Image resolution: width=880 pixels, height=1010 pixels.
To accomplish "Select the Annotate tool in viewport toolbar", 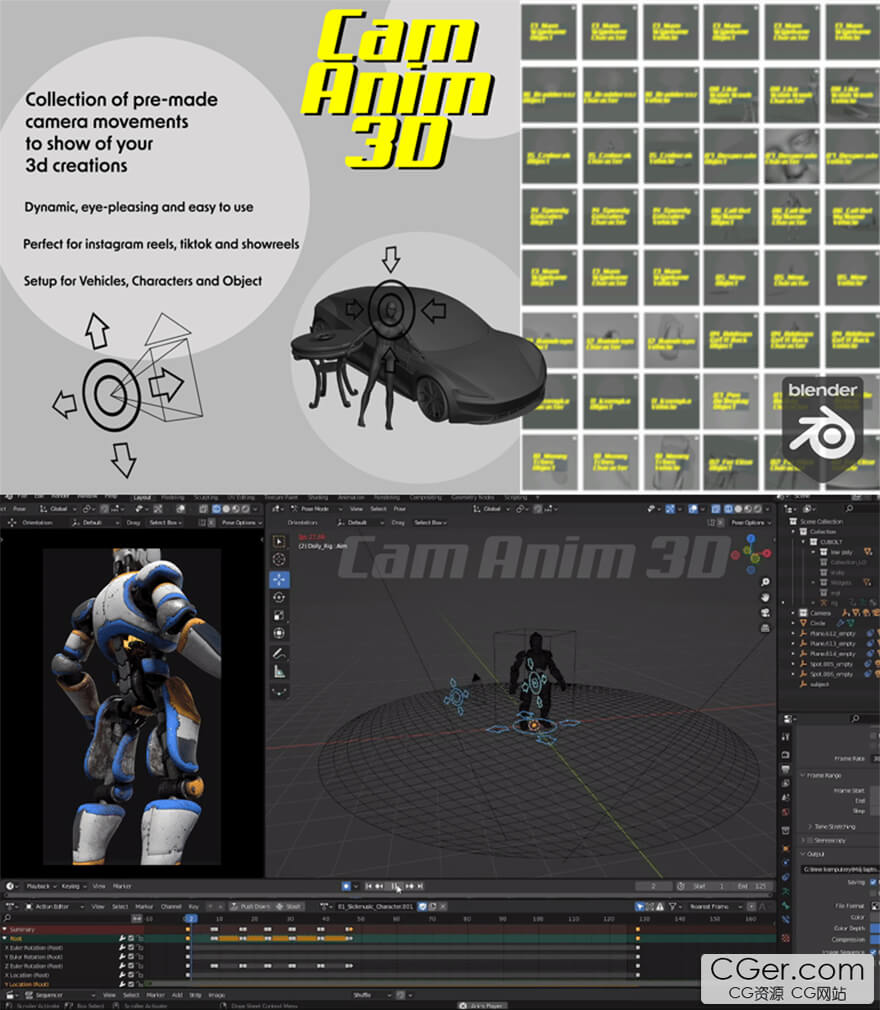I will [279, 653].
